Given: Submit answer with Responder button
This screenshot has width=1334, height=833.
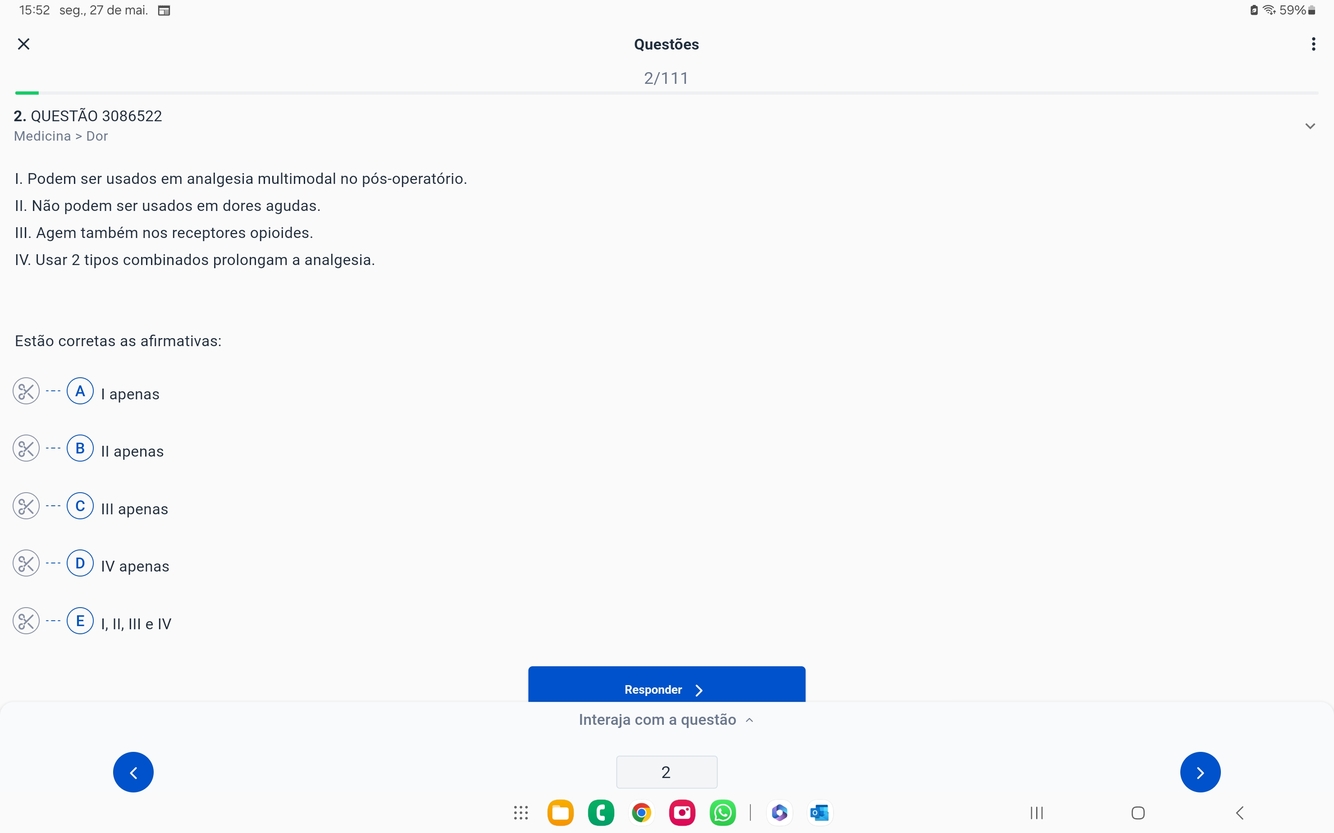Looking at the screenshot, I should tap(666, 685).
